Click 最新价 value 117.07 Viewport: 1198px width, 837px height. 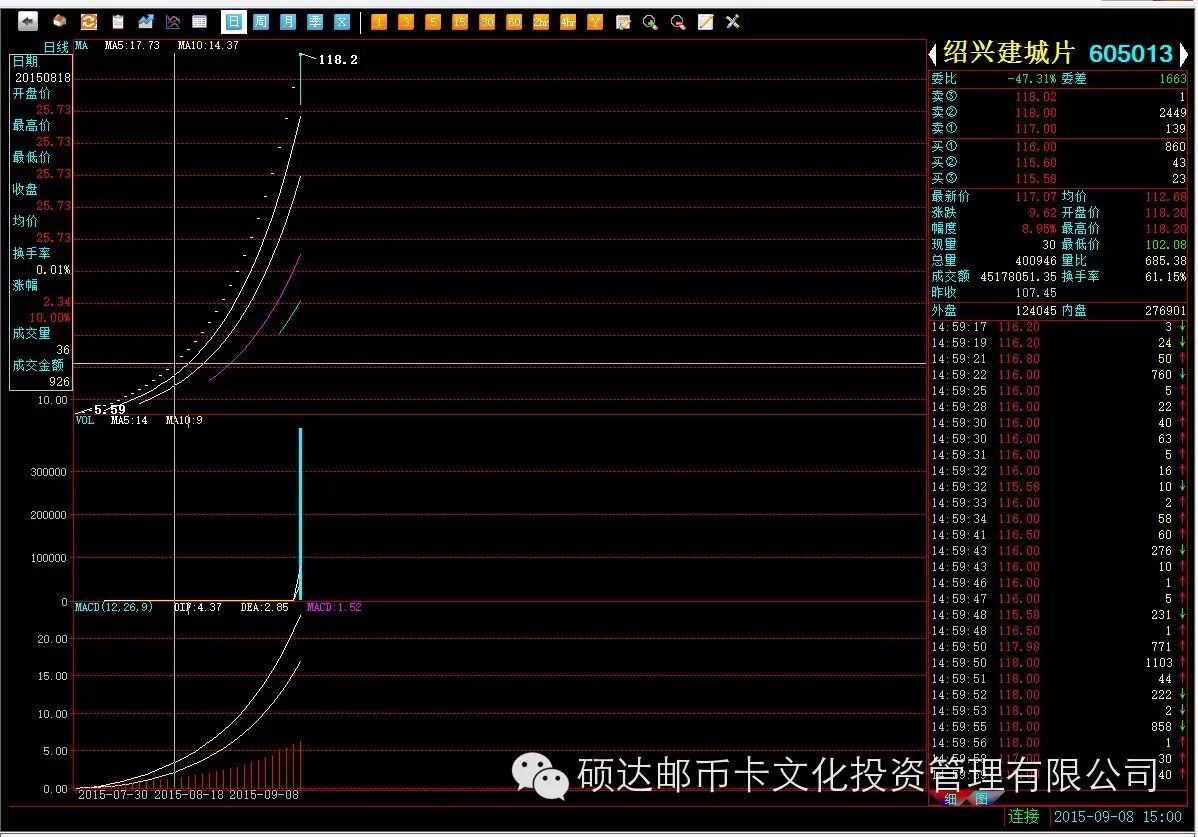coord(1035,197)
